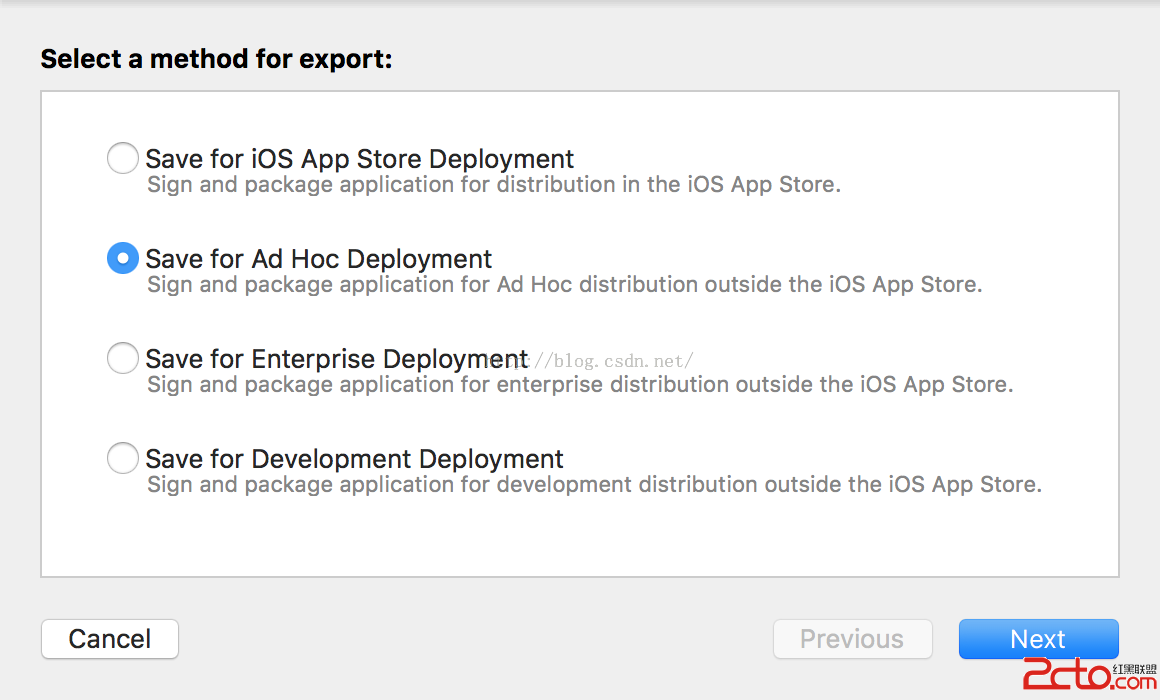Select the iOS App Store Deployment radio button
Viewport: 1160px width, 700px height.
pyautogui.click(x=123, y=158)
